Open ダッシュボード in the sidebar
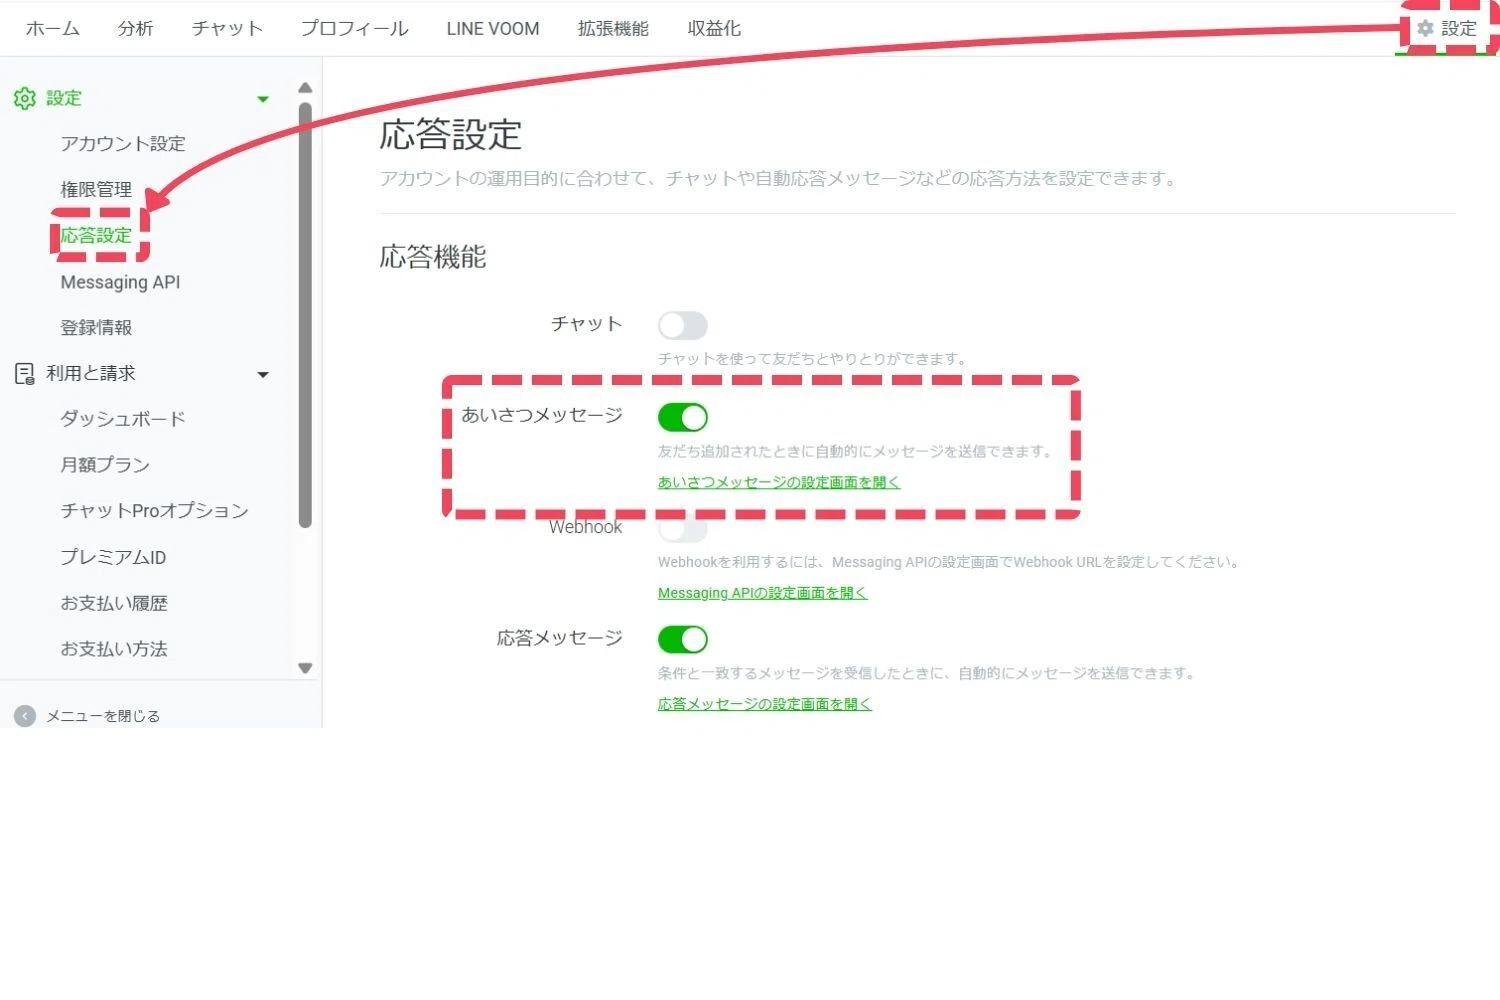Viewport: 1500px width, 1000px height. [123, 419]
